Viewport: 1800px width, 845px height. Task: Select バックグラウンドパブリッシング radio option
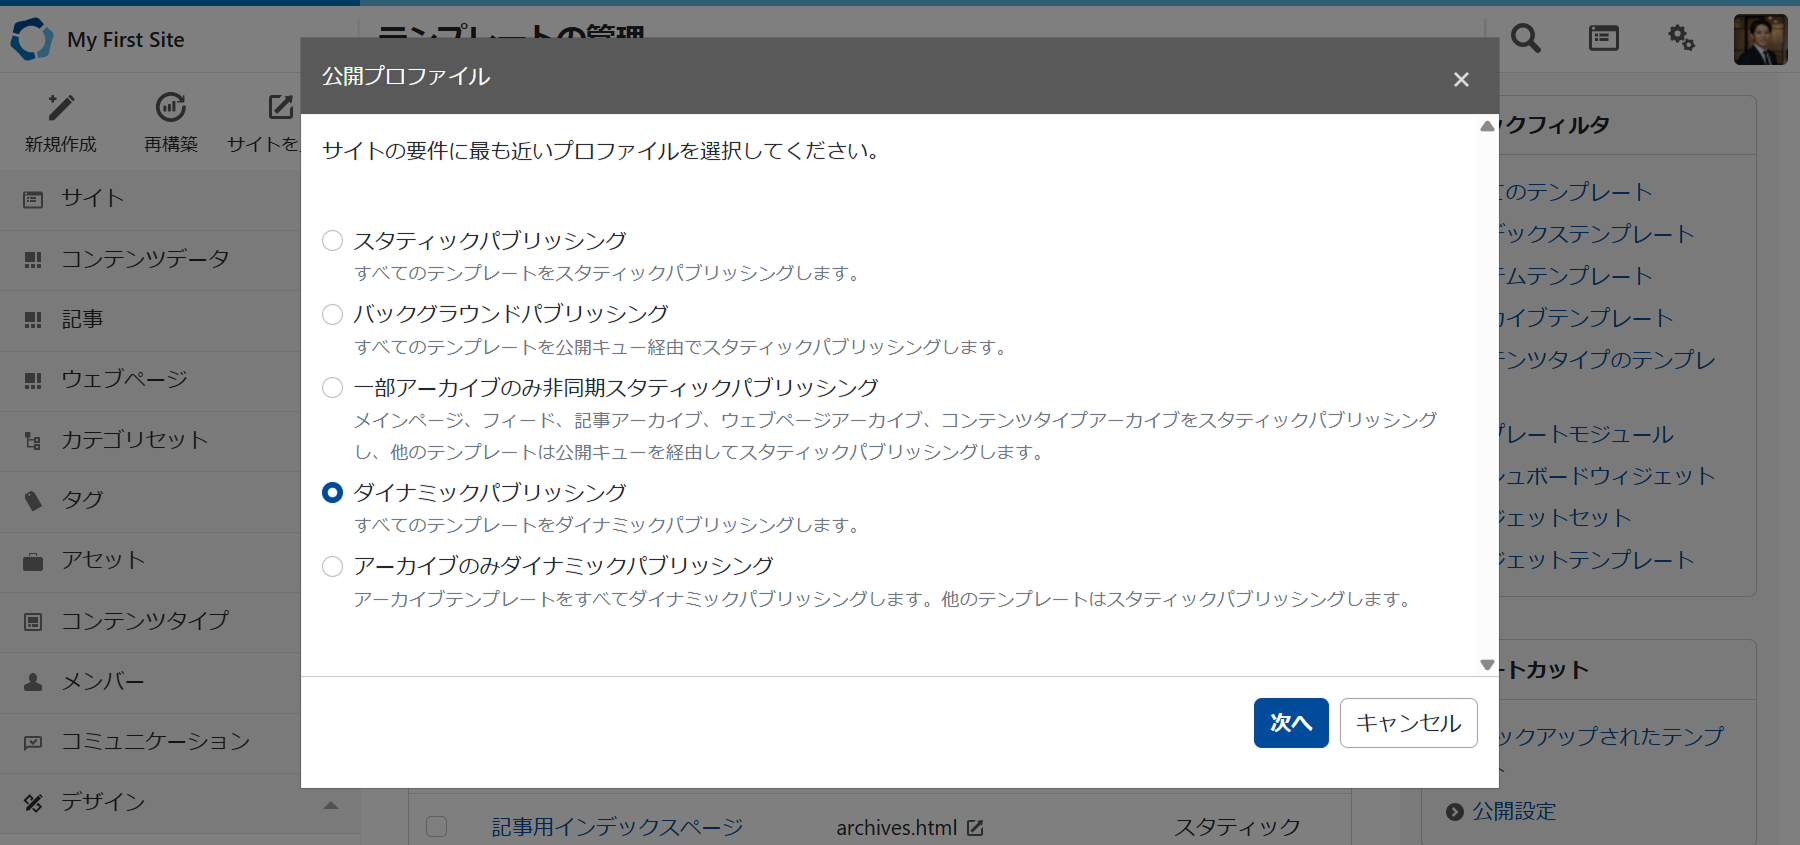click(333, 314)
